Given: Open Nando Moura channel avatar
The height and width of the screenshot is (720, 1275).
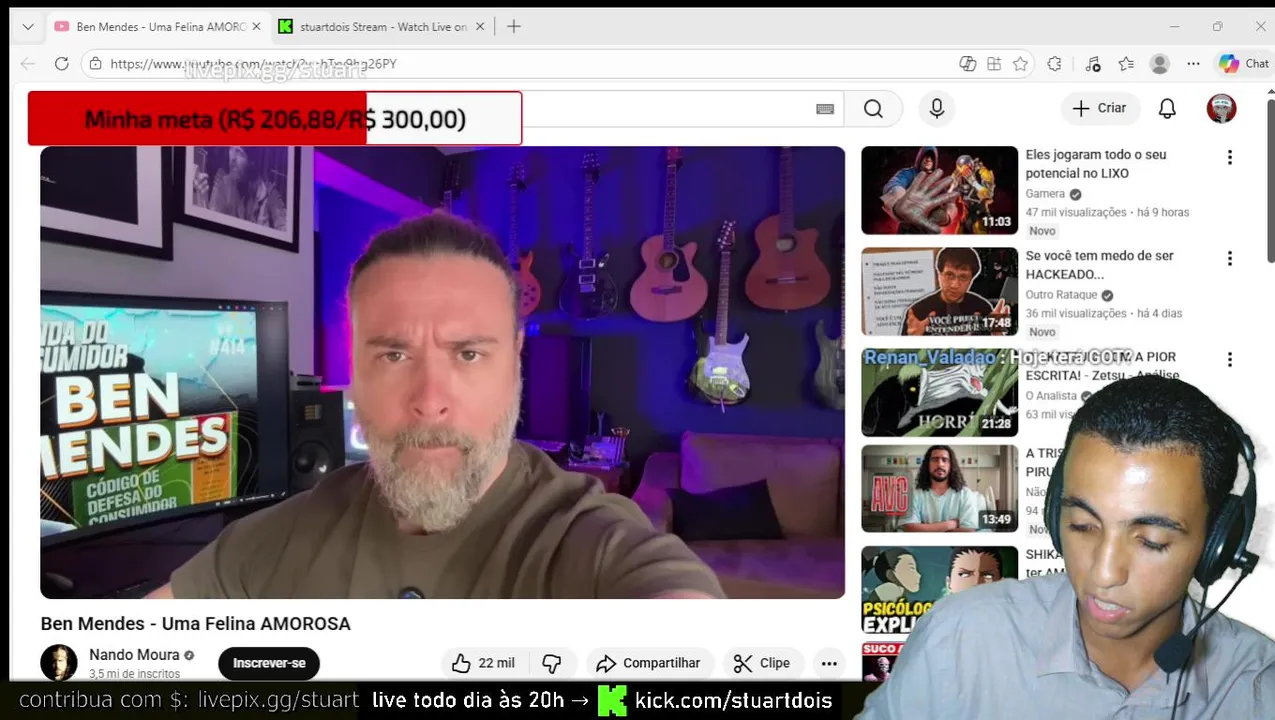Looking at the screenshot, I should [59, 663].
